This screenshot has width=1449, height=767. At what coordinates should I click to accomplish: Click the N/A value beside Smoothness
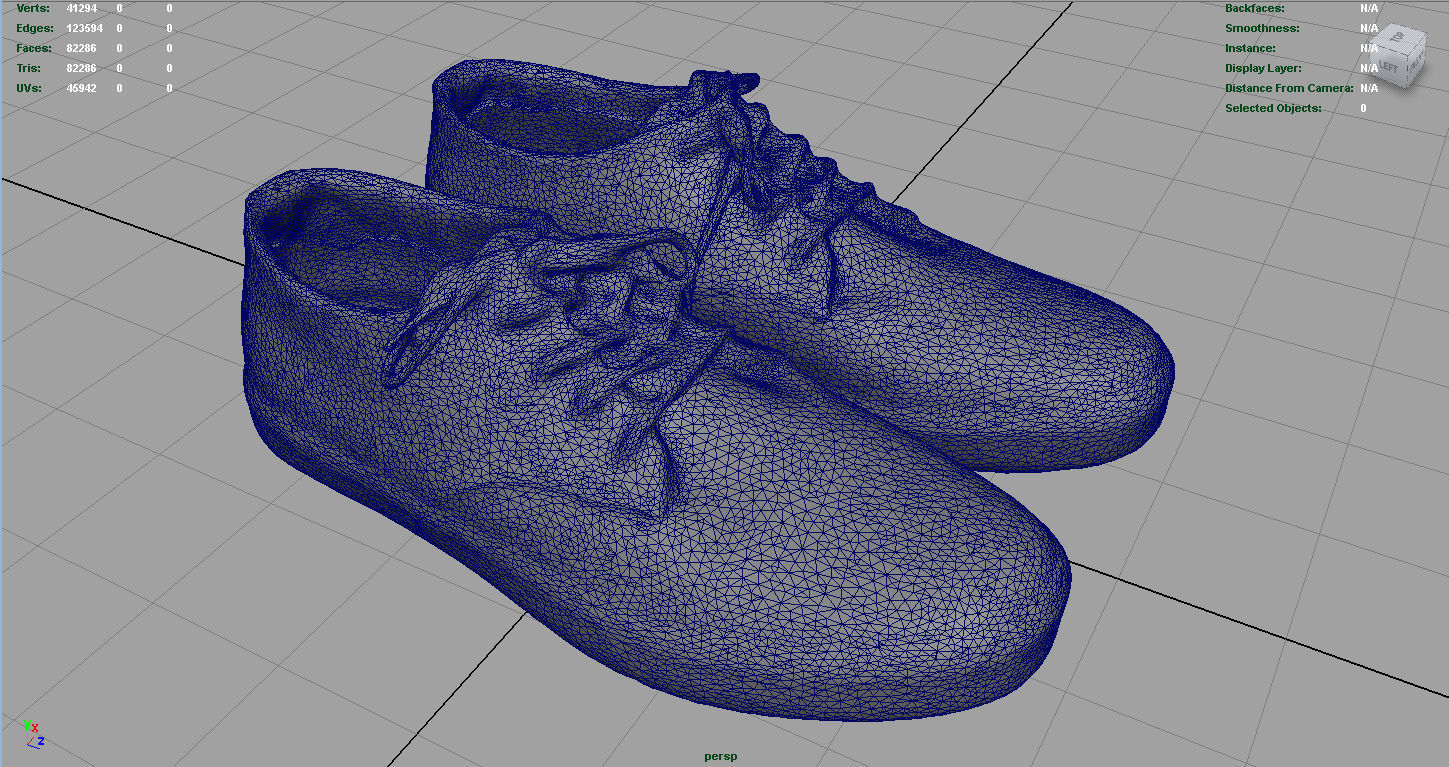click(1369, 28)
